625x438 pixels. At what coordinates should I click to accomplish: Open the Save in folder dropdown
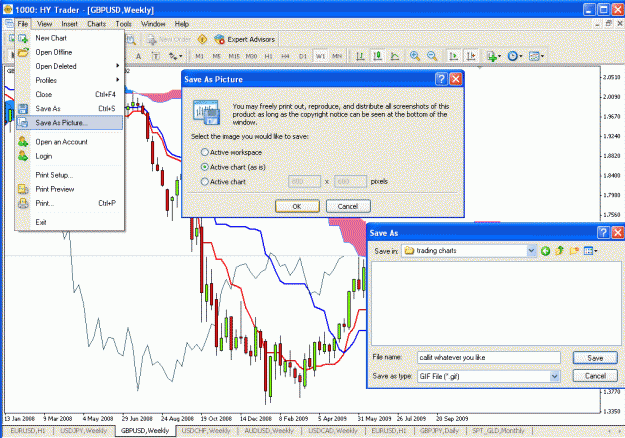click(531, 251)
